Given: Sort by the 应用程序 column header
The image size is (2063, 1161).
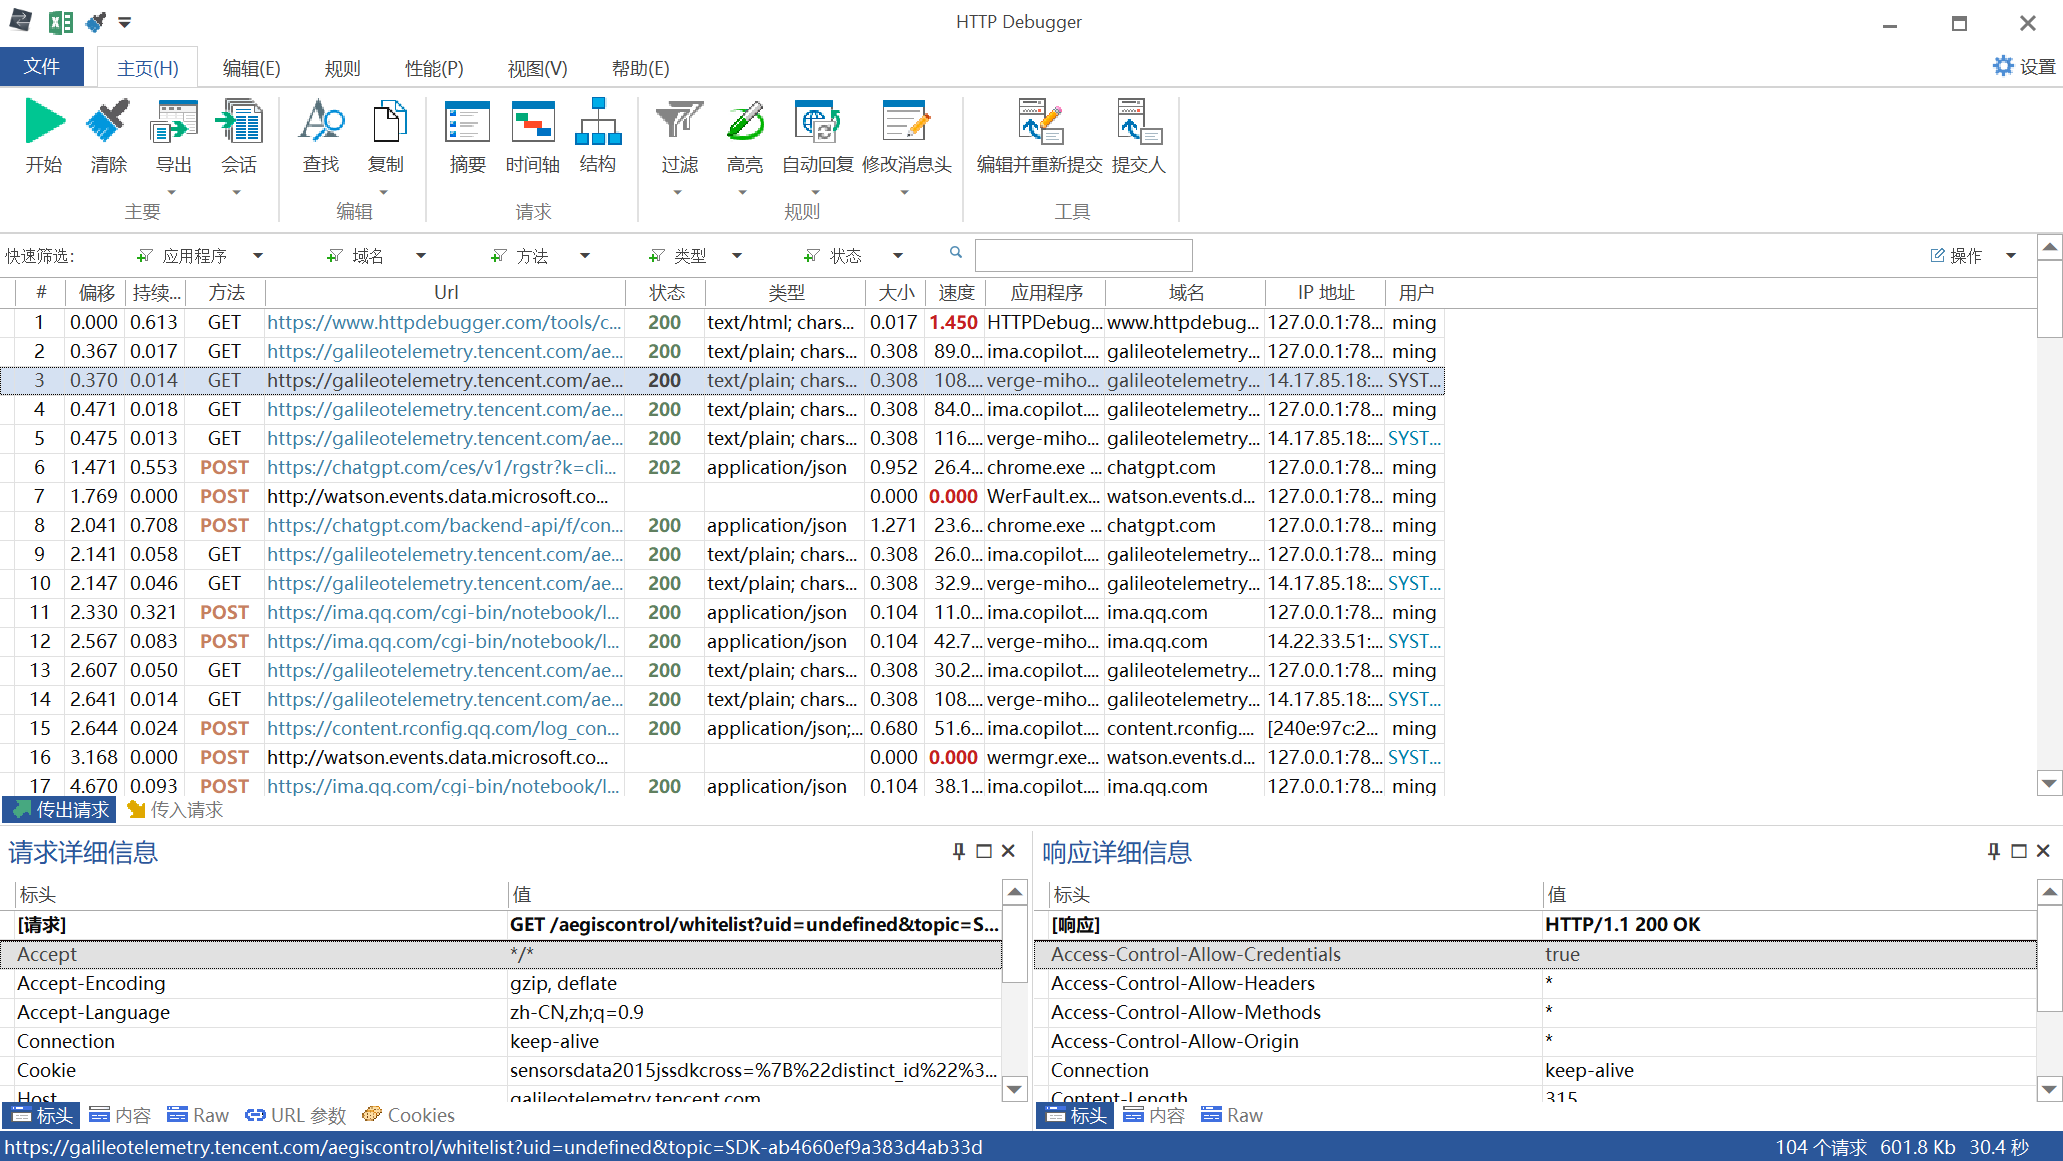Looking at the screenshot, I should coord(1046,292).
